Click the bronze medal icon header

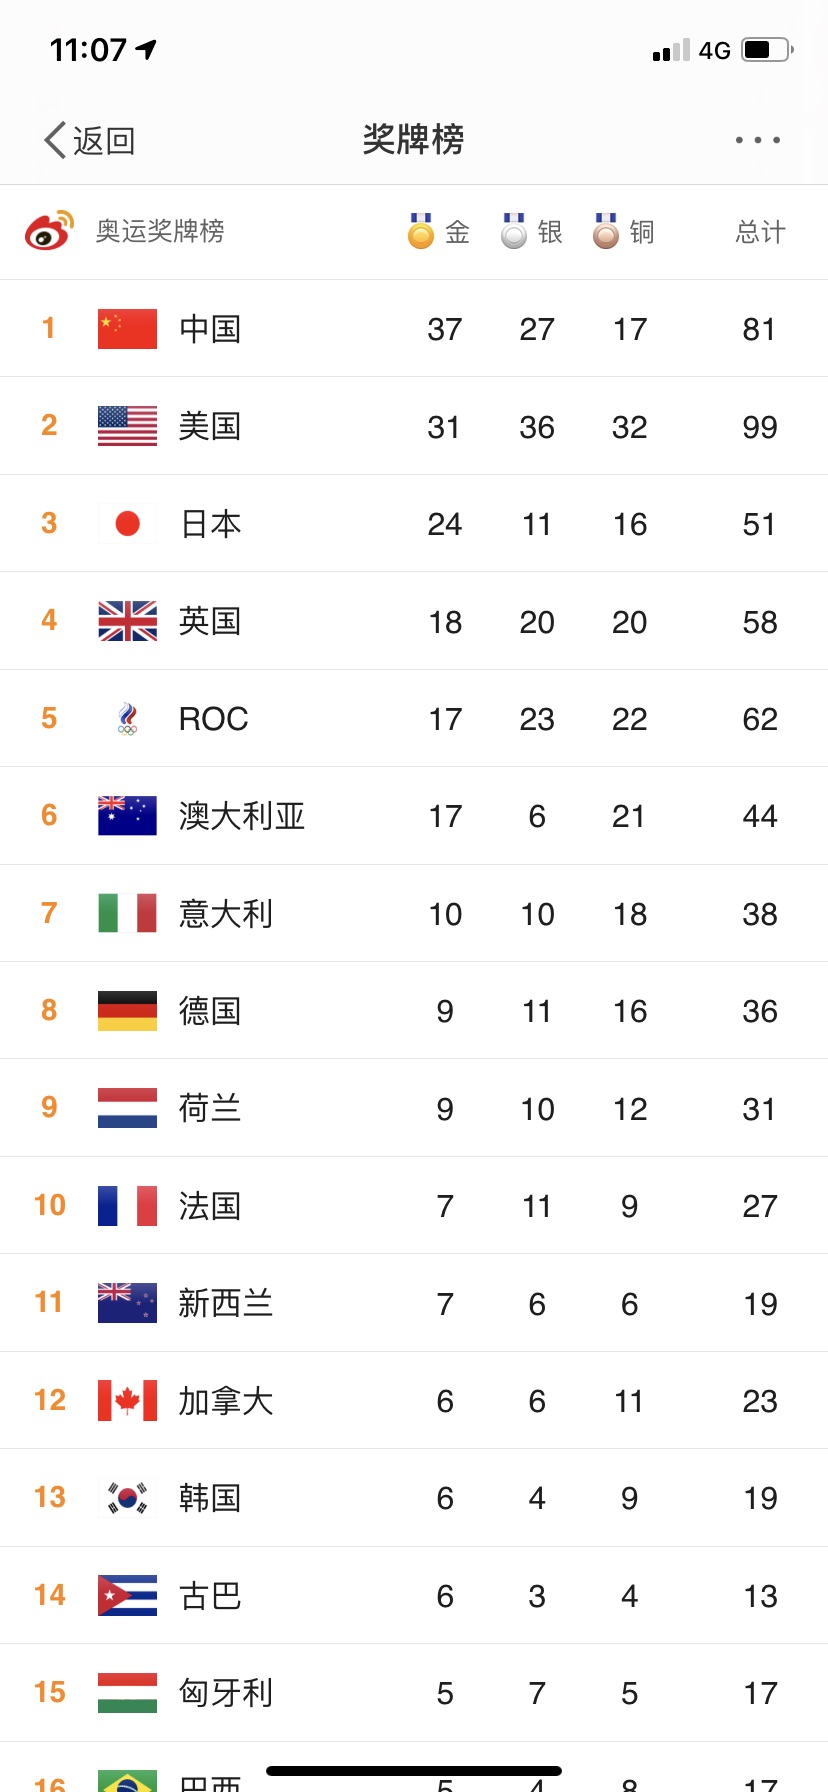click(606, 231)
